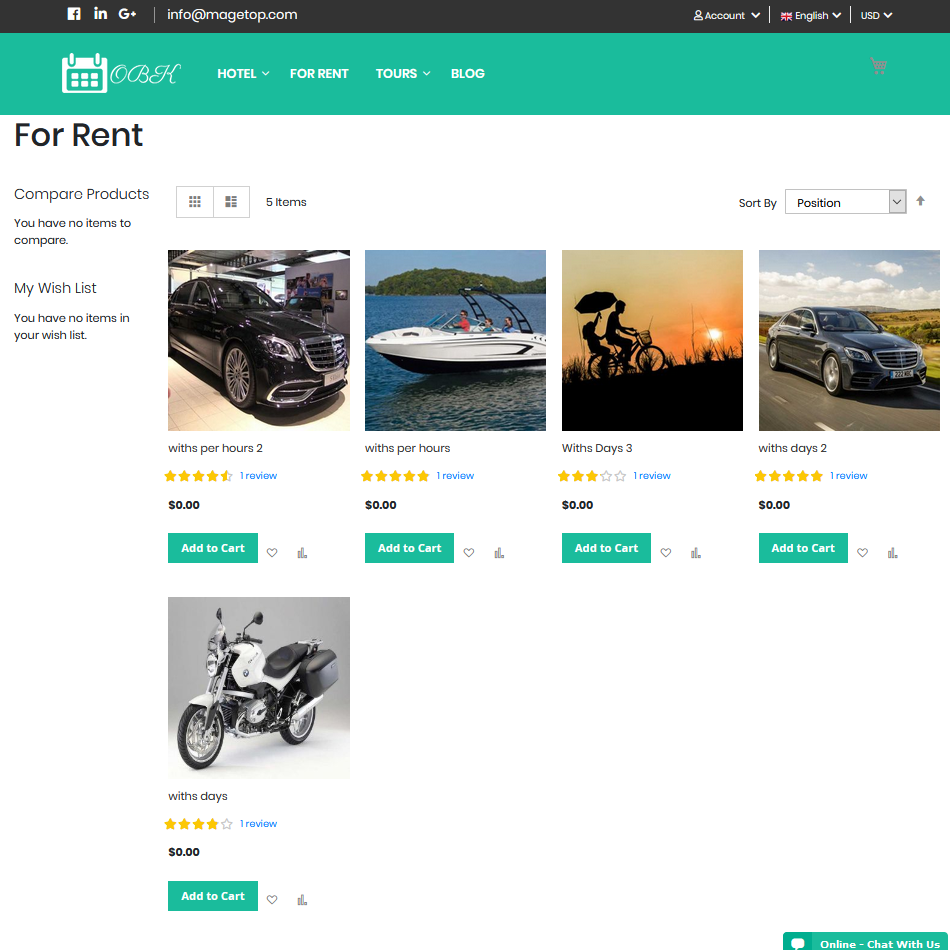Image resolution: width=950 pixels, height=950 pixels.
Task: Switch to grid view mode
Action: [x=195, y=202]
